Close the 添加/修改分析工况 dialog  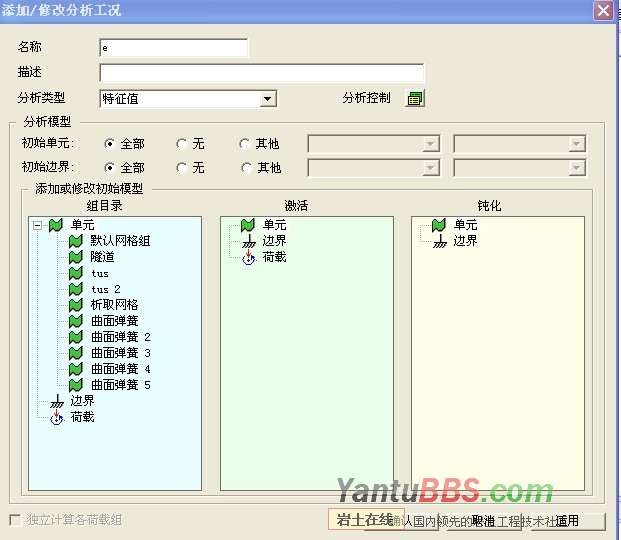tap(603, 10)
